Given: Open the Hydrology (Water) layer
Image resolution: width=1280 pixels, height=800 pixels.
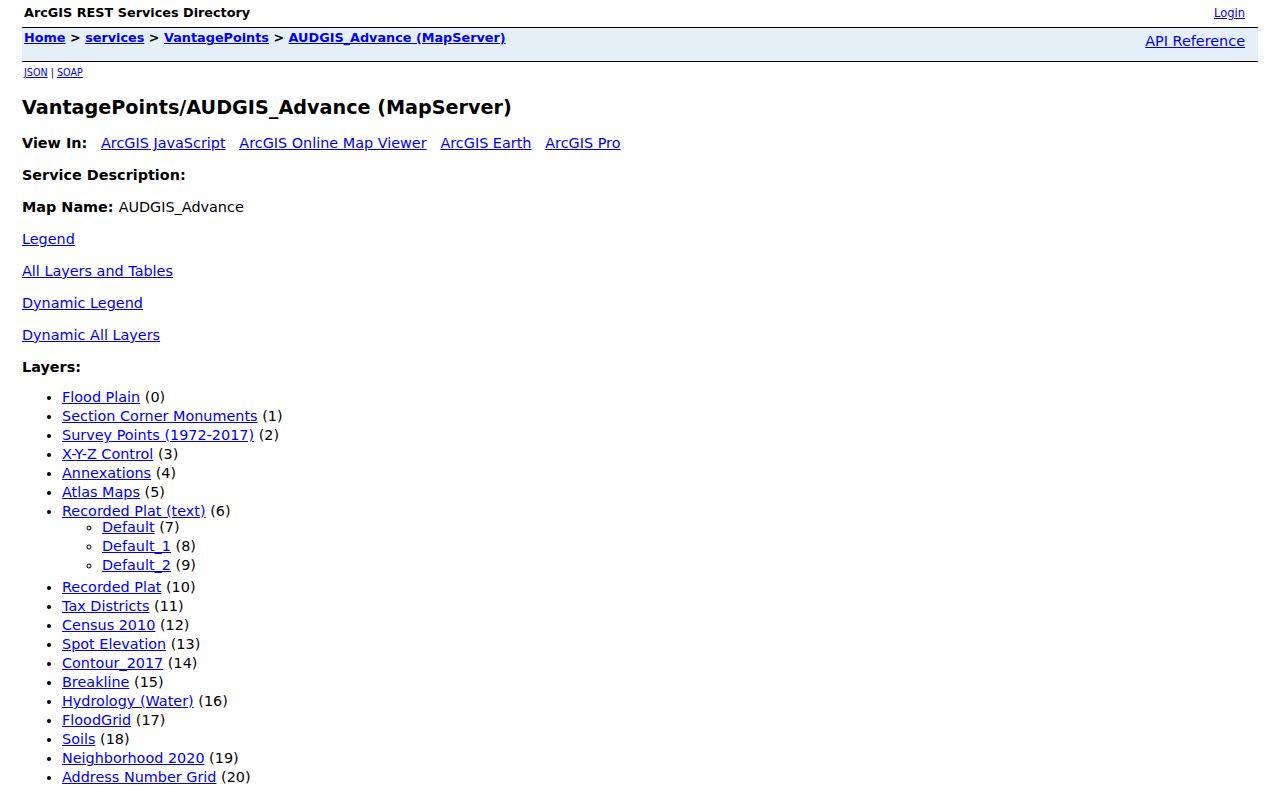Looking at the screenshot, I should (128, 701).
